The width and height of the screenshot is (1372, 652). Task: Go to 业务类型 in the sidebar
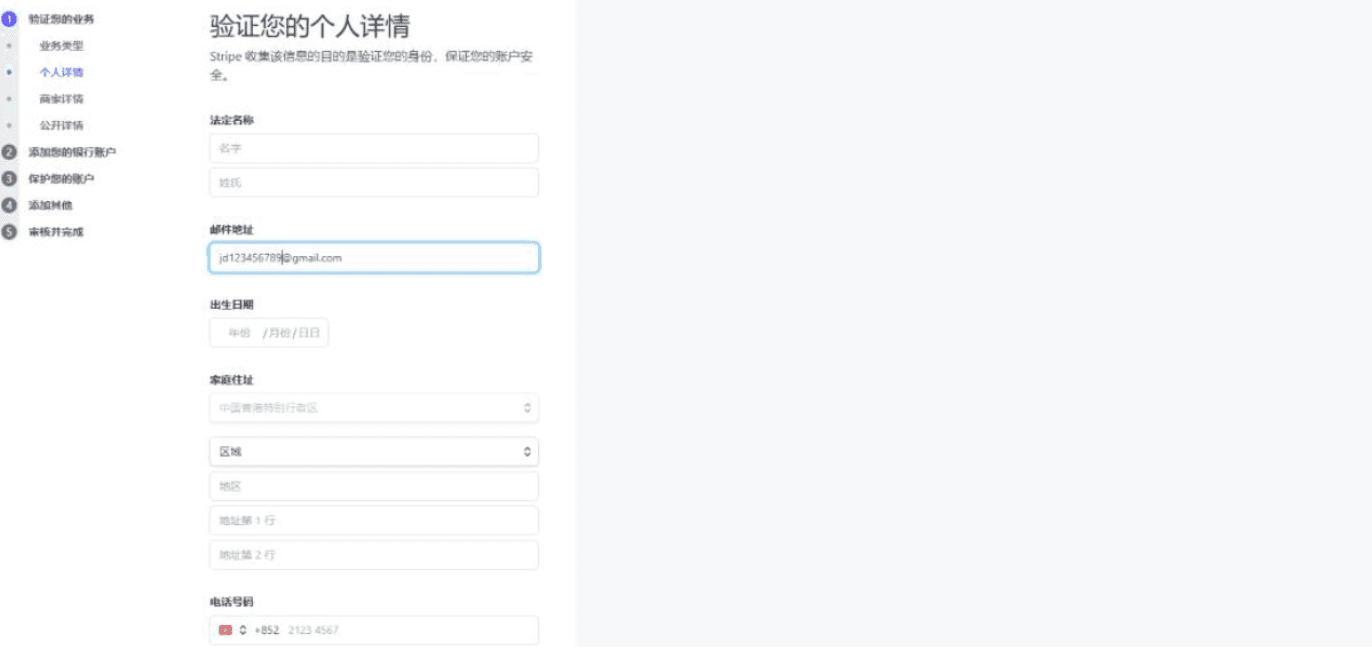(61, 46)
